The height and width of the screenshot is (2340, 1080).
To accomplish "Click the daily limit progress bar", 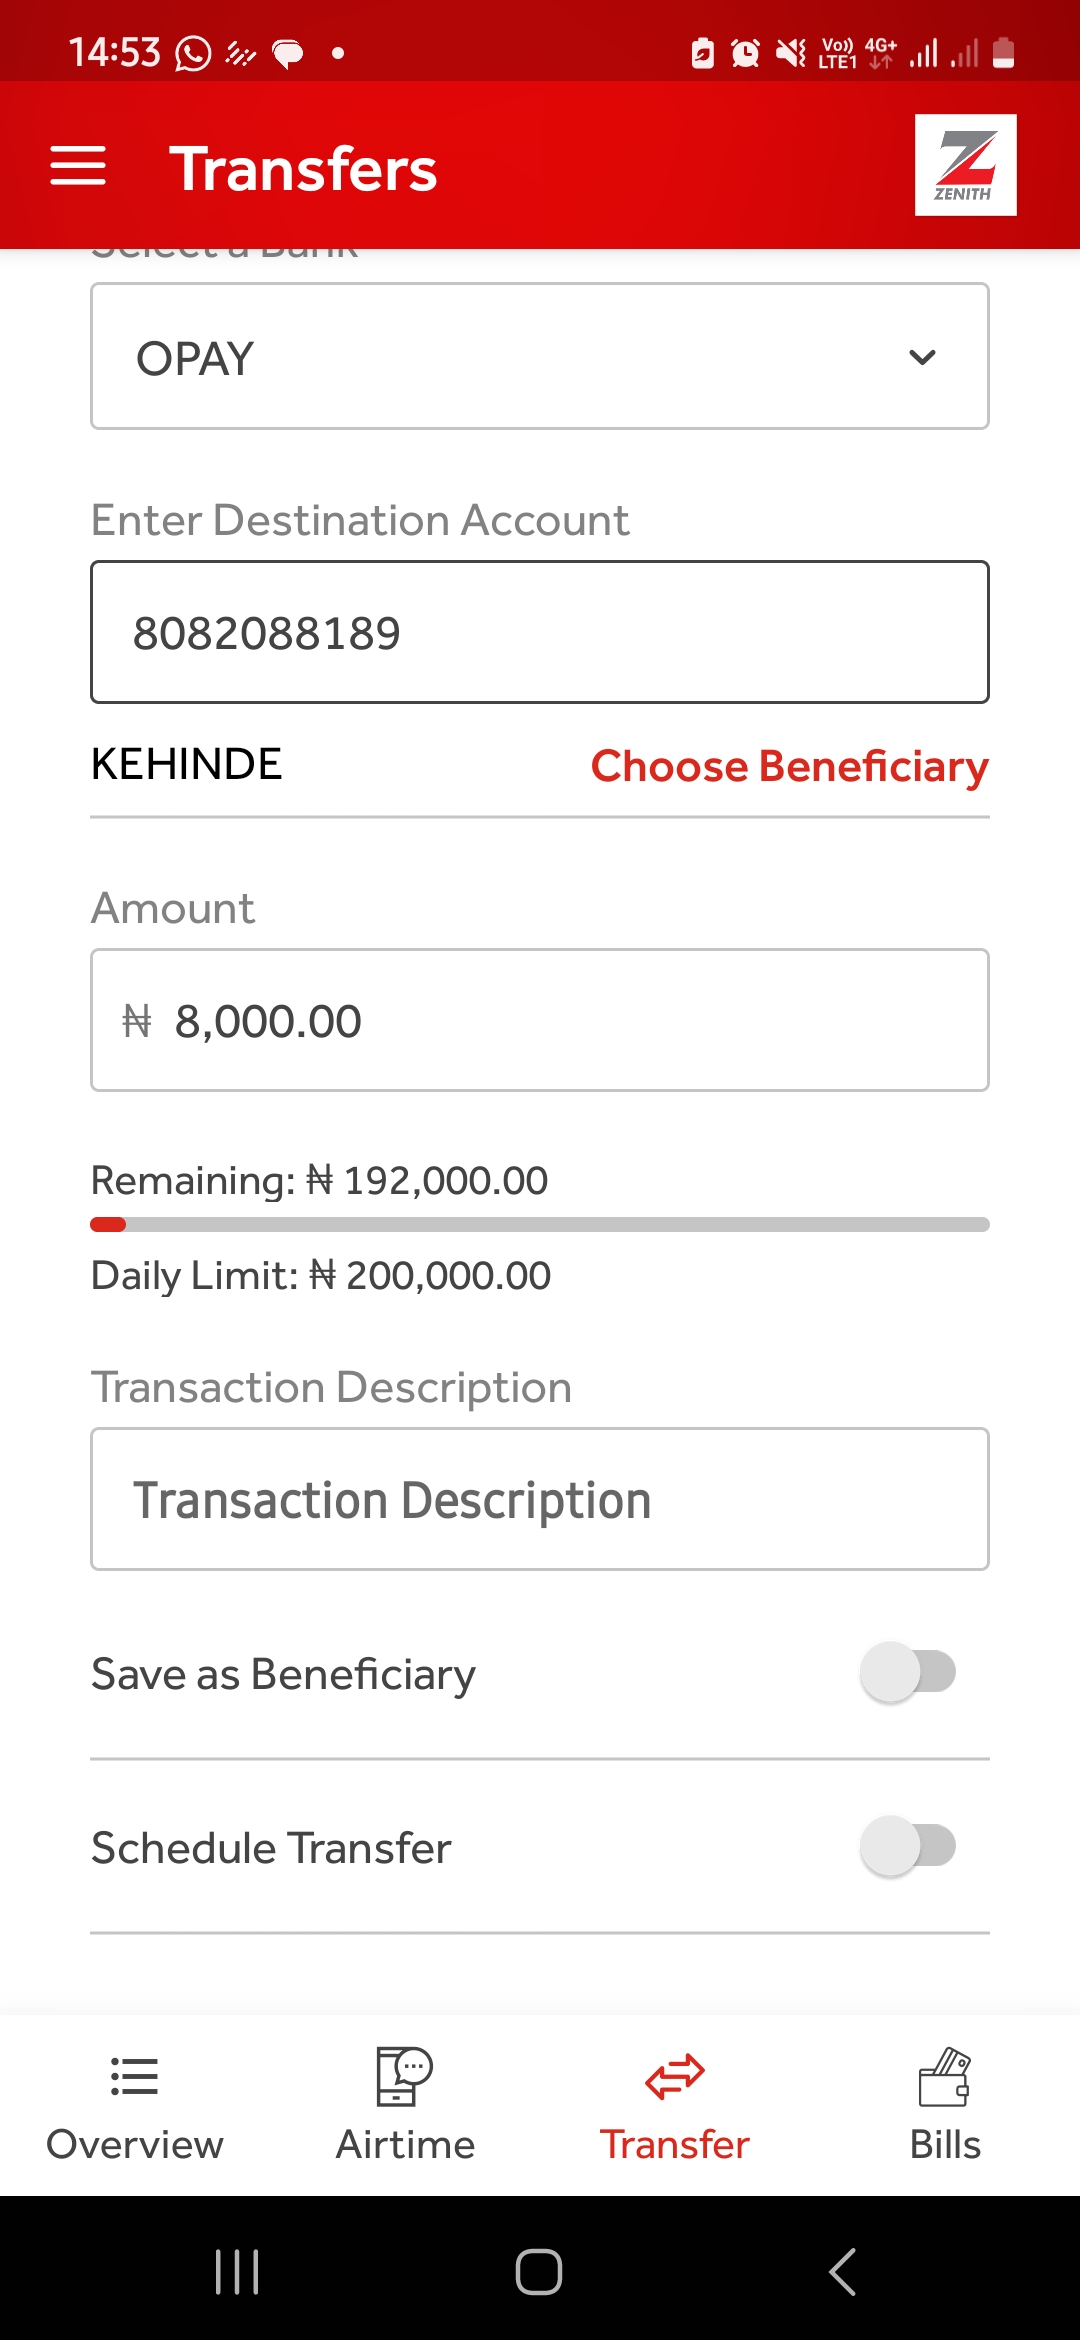I will [540, 1225].
